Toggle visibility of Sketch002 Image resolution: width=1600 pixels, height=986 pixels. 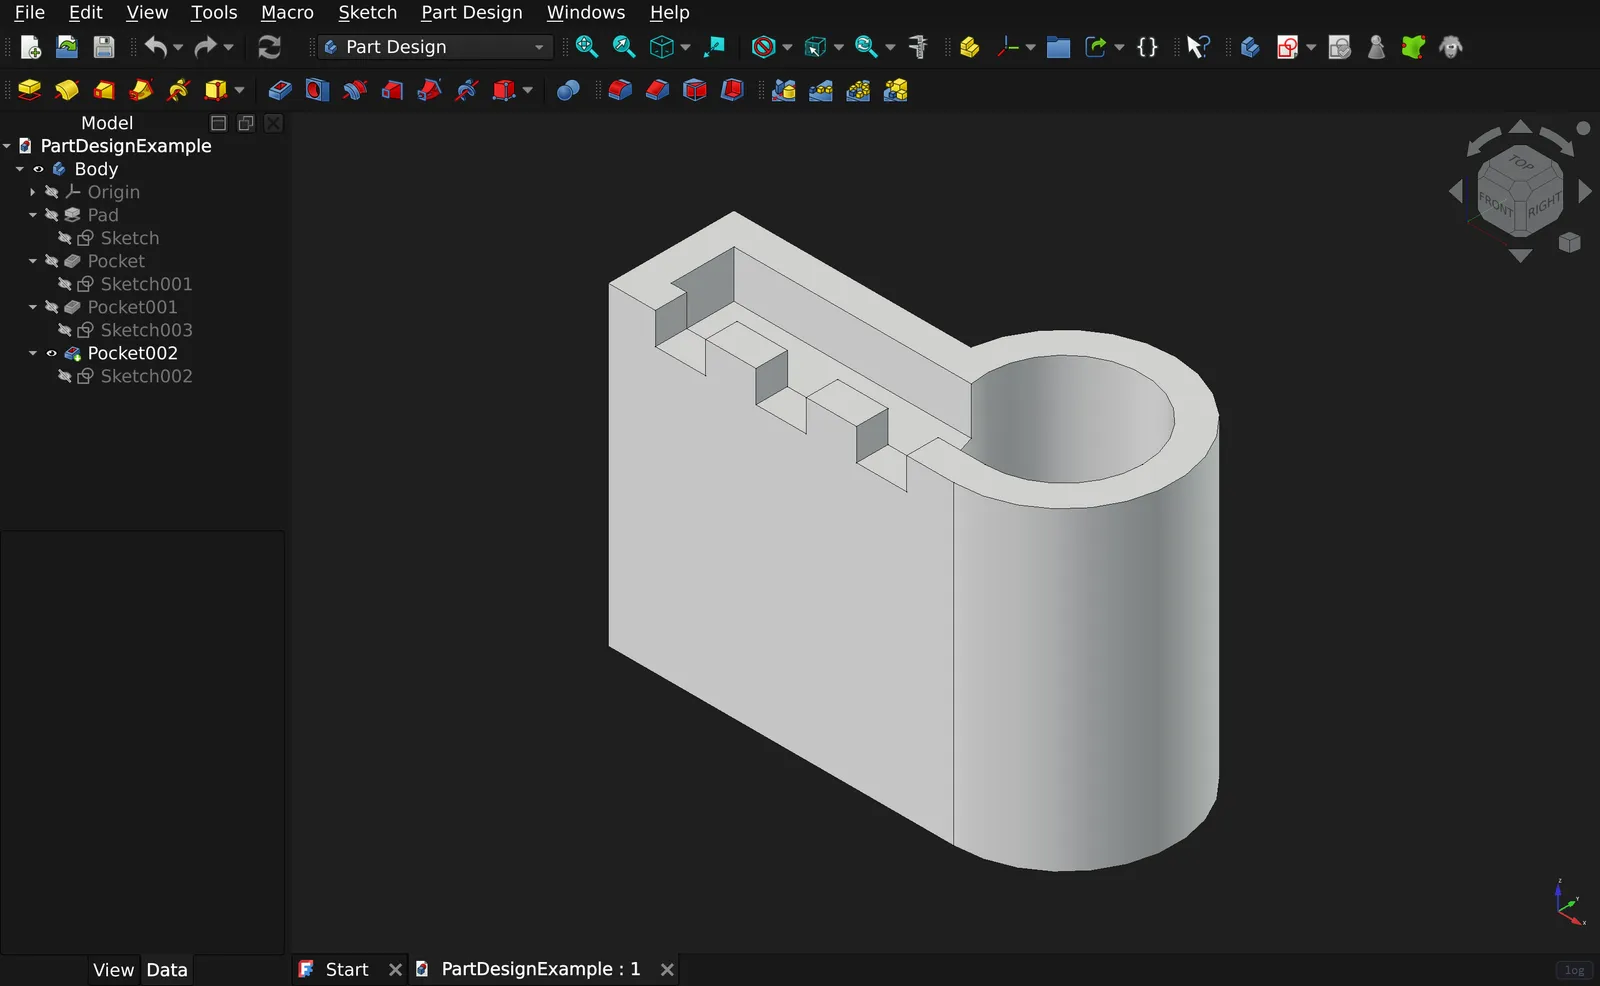[x=64, y=376]
